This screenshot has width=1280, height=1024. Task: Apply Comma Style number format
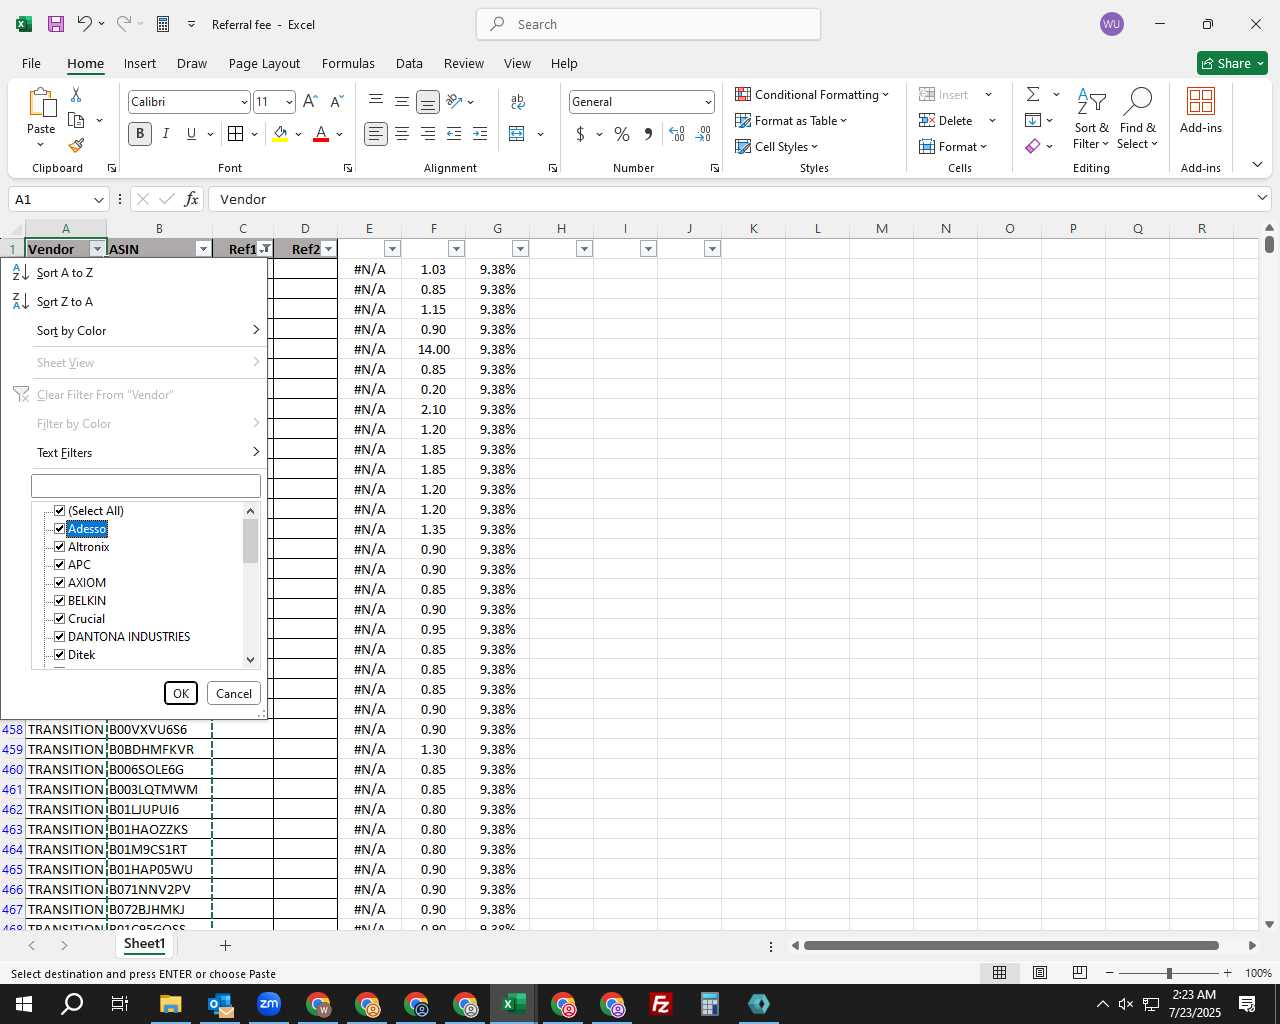click(648, 133)
